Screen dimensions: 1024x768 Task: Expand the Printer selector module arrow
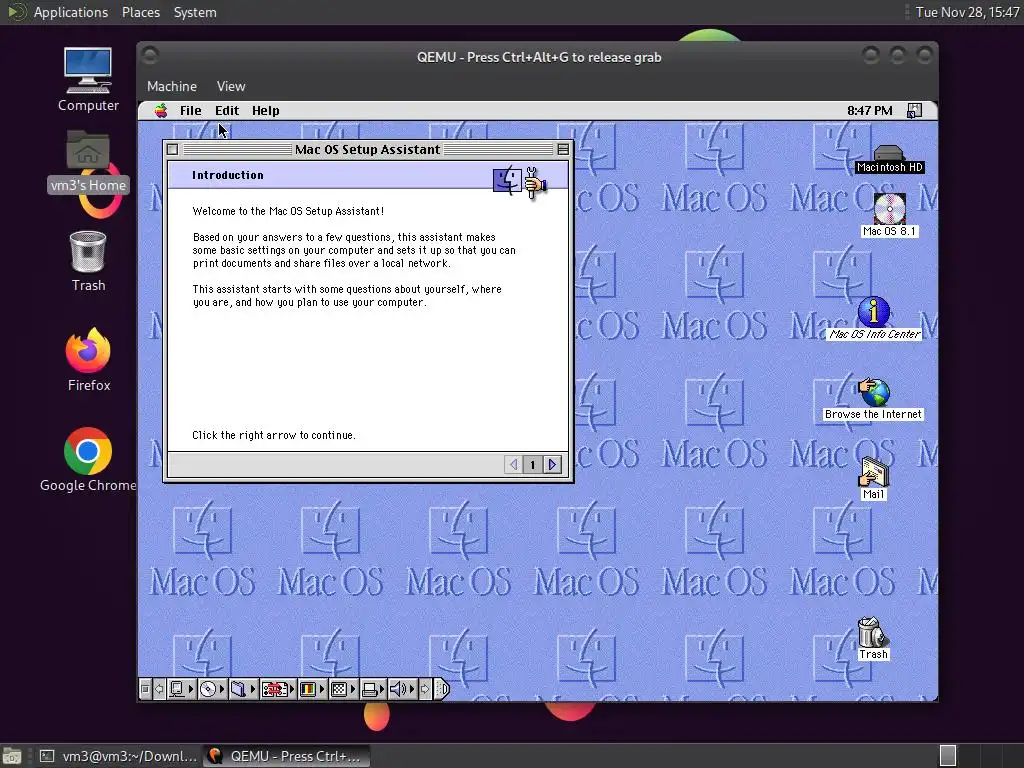383,689
